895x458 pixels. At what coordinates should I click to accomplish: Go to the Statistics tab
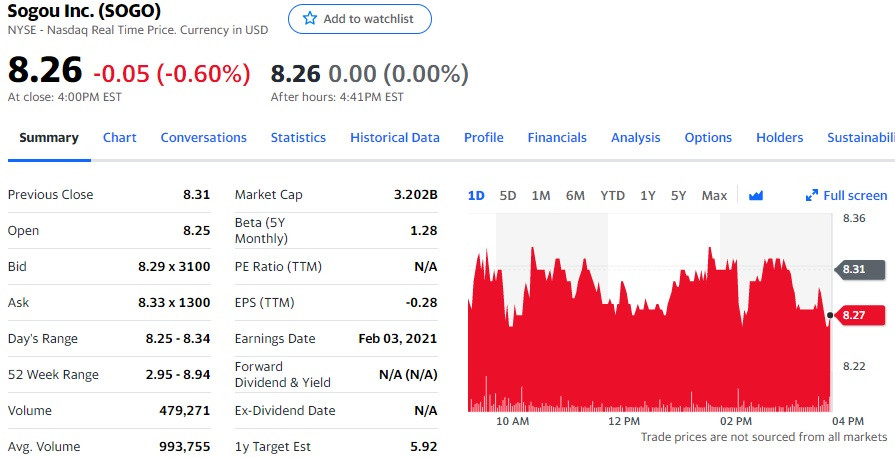pos(299,138)
